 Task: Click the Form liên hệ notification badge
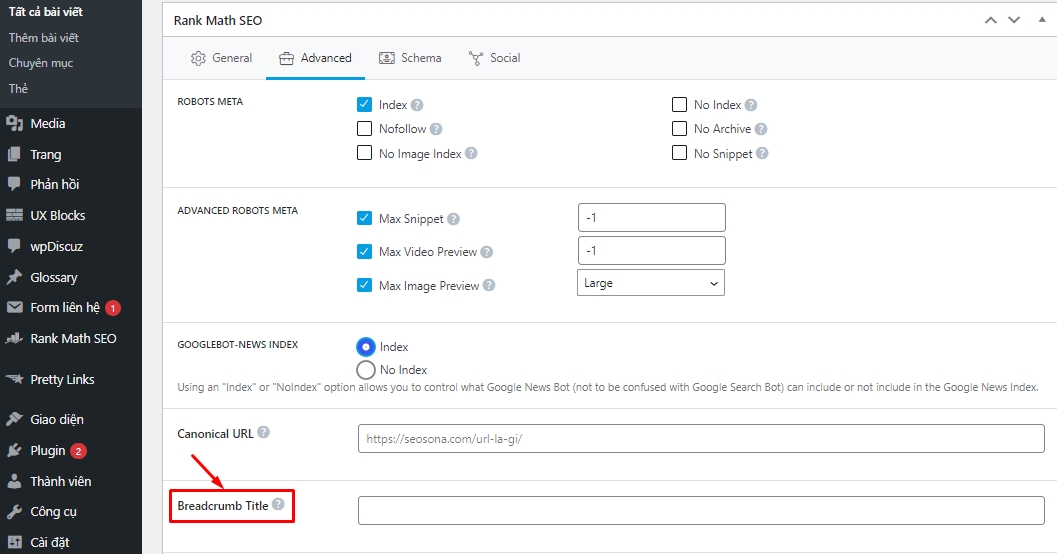(x=113, y=308)
